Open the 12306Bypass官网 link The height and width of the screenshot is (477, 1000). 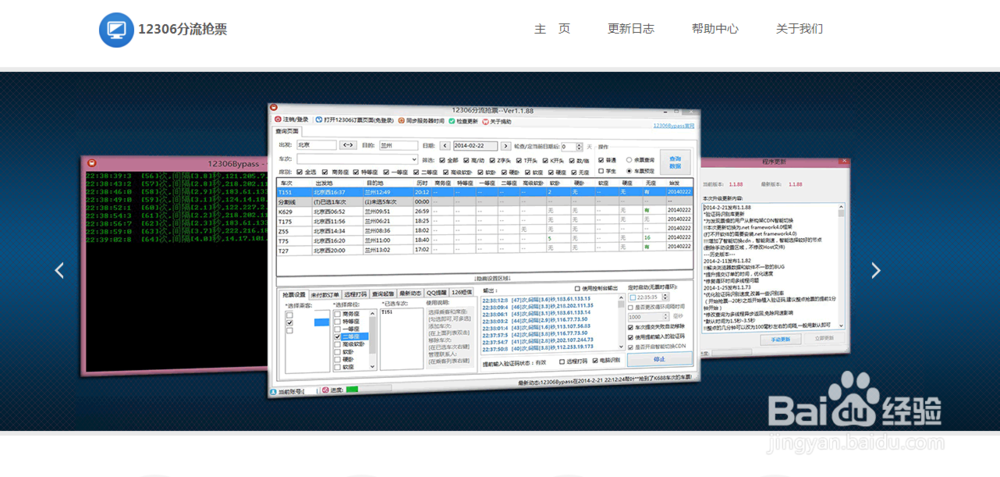[673, 126]
